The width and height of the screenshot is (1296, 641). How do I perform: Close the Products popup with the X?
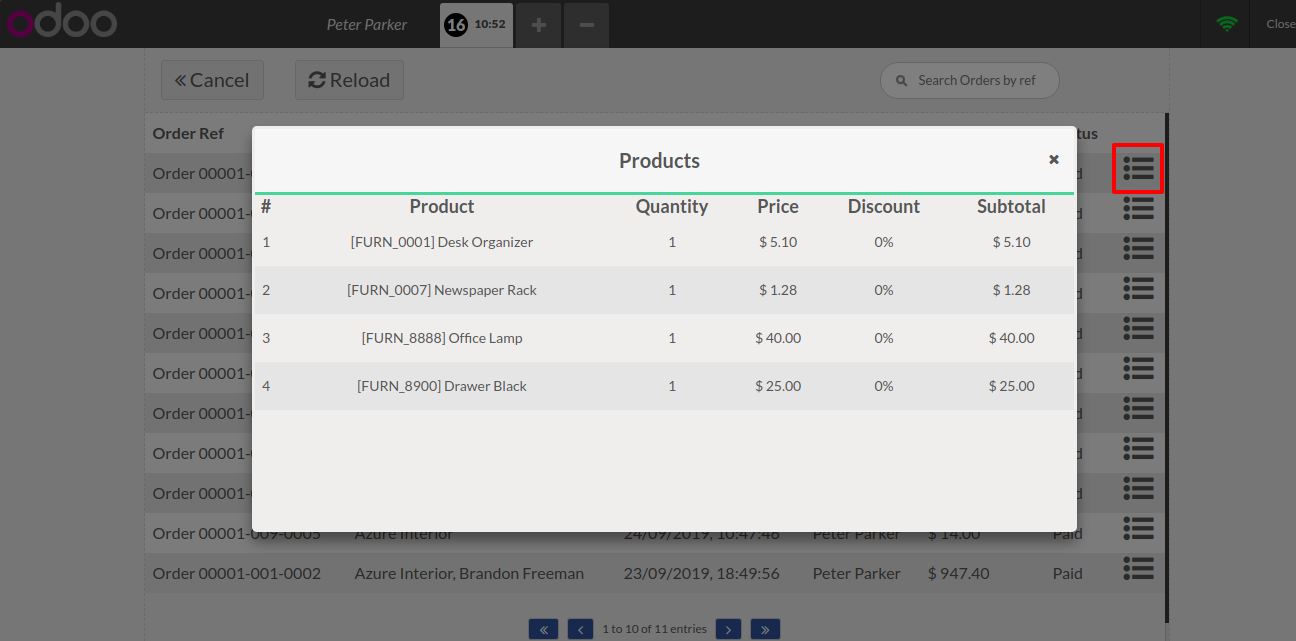1053,159
